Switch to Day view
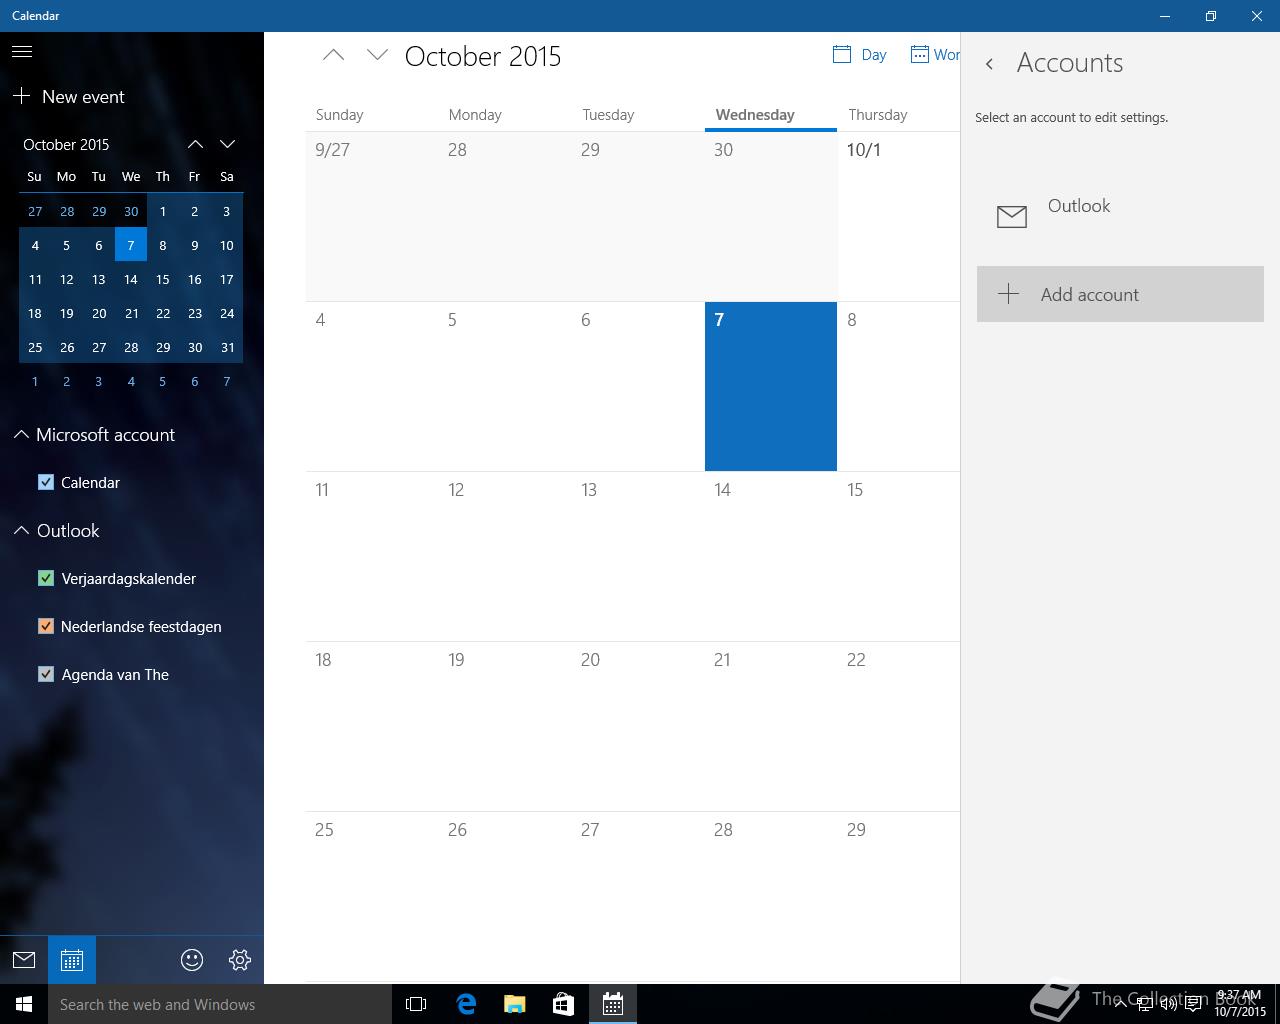Image resolution: width=1280 pixels, height=1024 pixels. coord(860,55)
